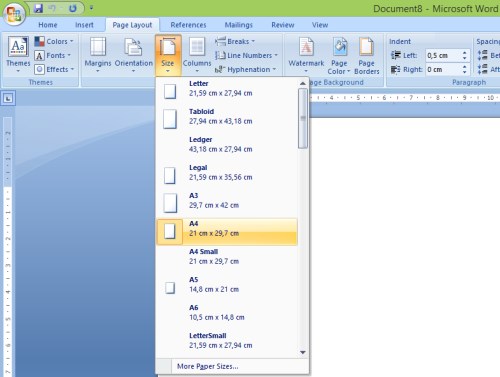Click the Office button orb
Screen dimensions: 500x377
pyautogui.click(x=14, y=14)
